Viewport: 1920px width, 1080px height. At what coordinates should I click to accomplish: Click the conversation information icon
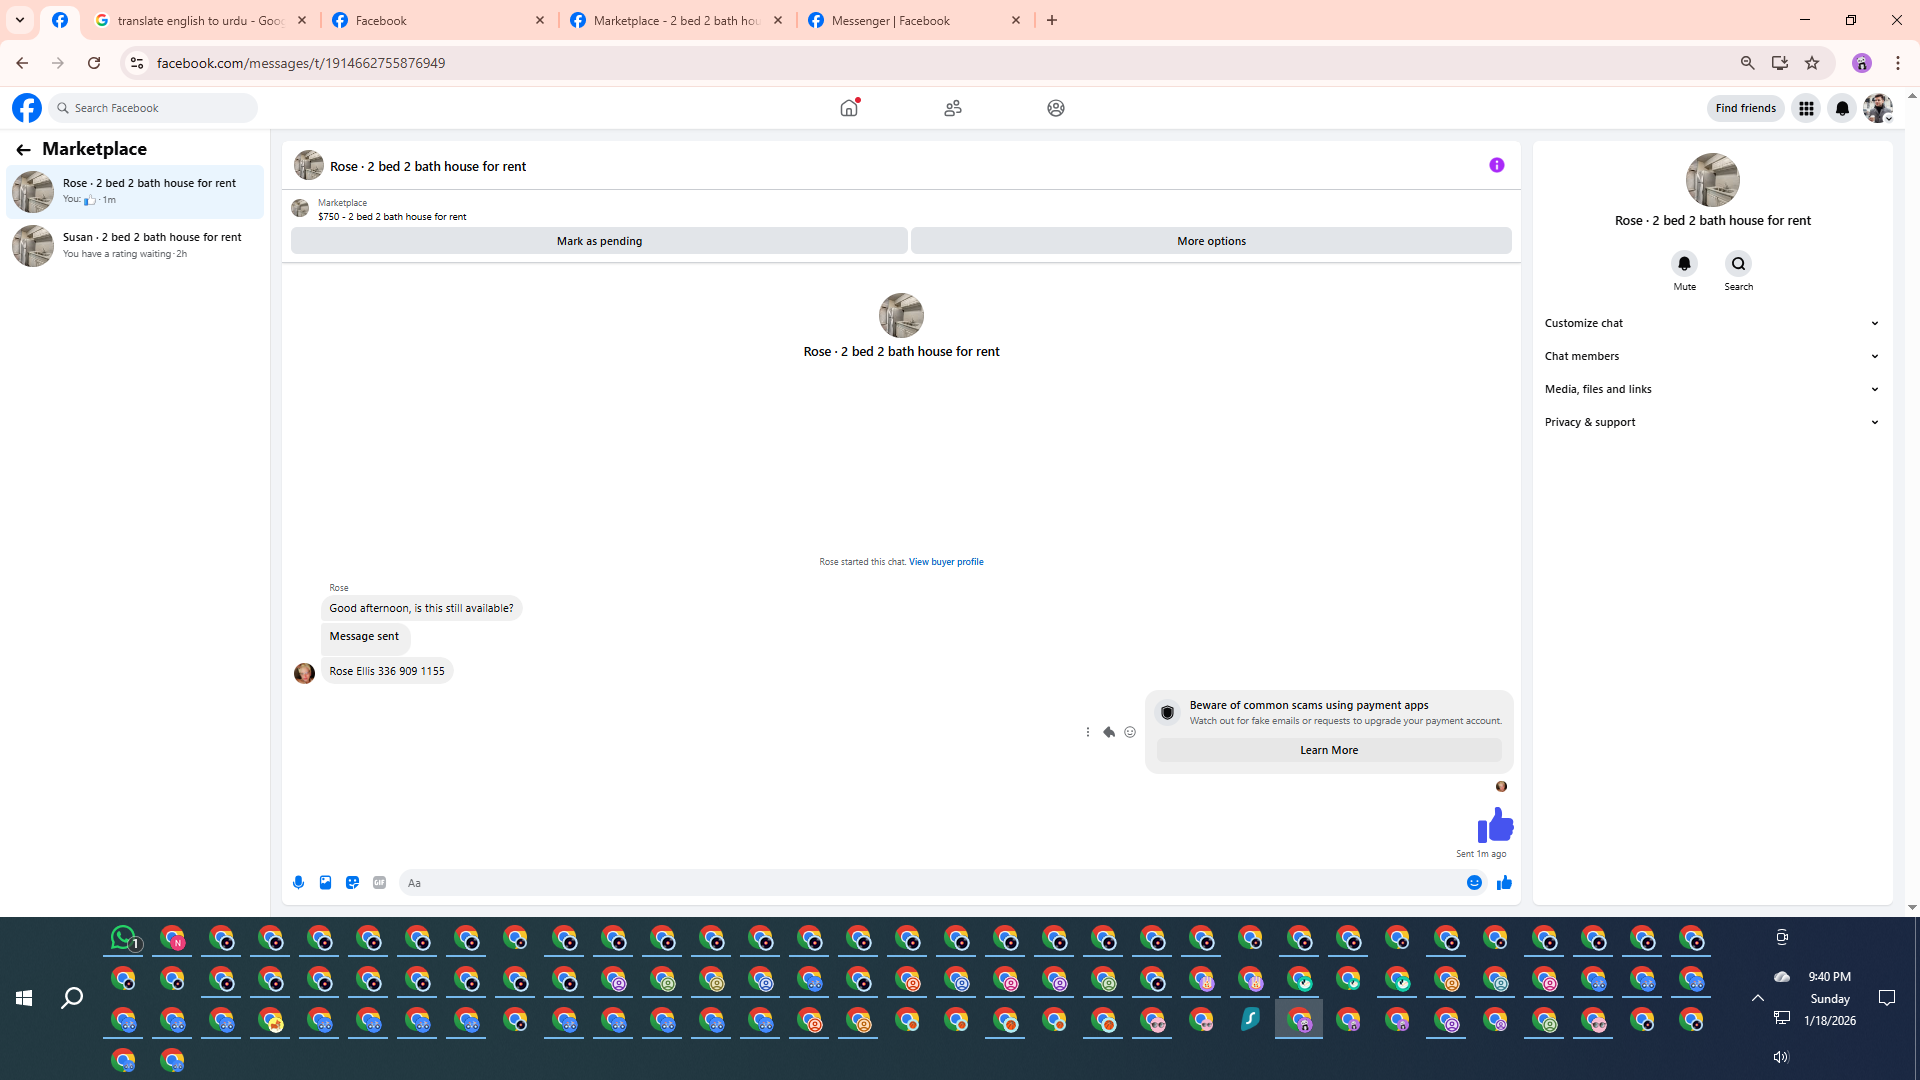1496,165
